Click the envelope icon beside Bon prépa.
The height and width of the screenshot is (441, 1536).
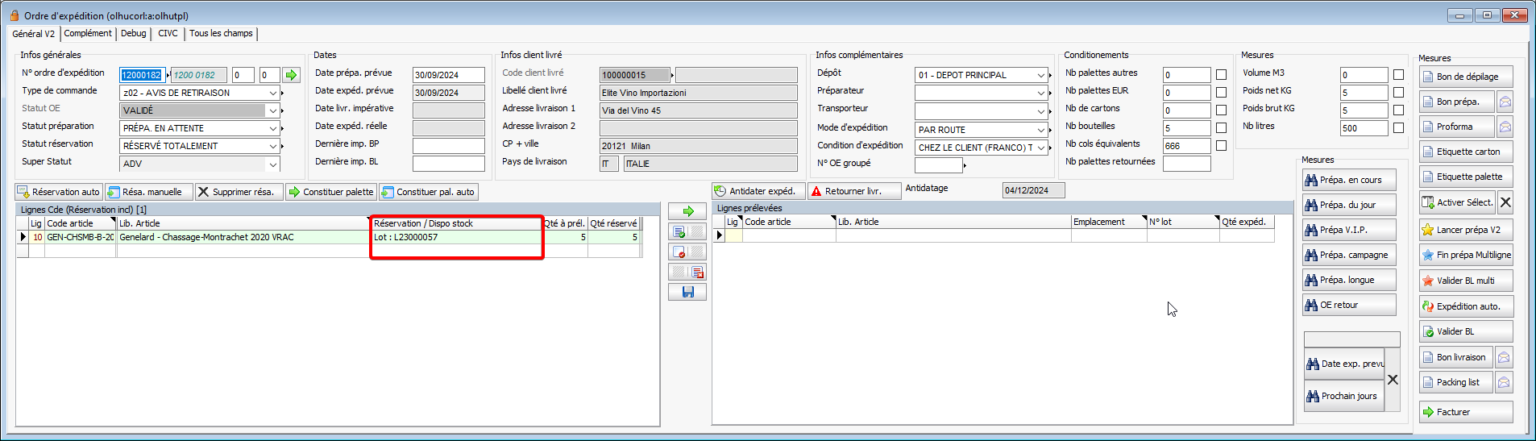(x=1505, y=101)
